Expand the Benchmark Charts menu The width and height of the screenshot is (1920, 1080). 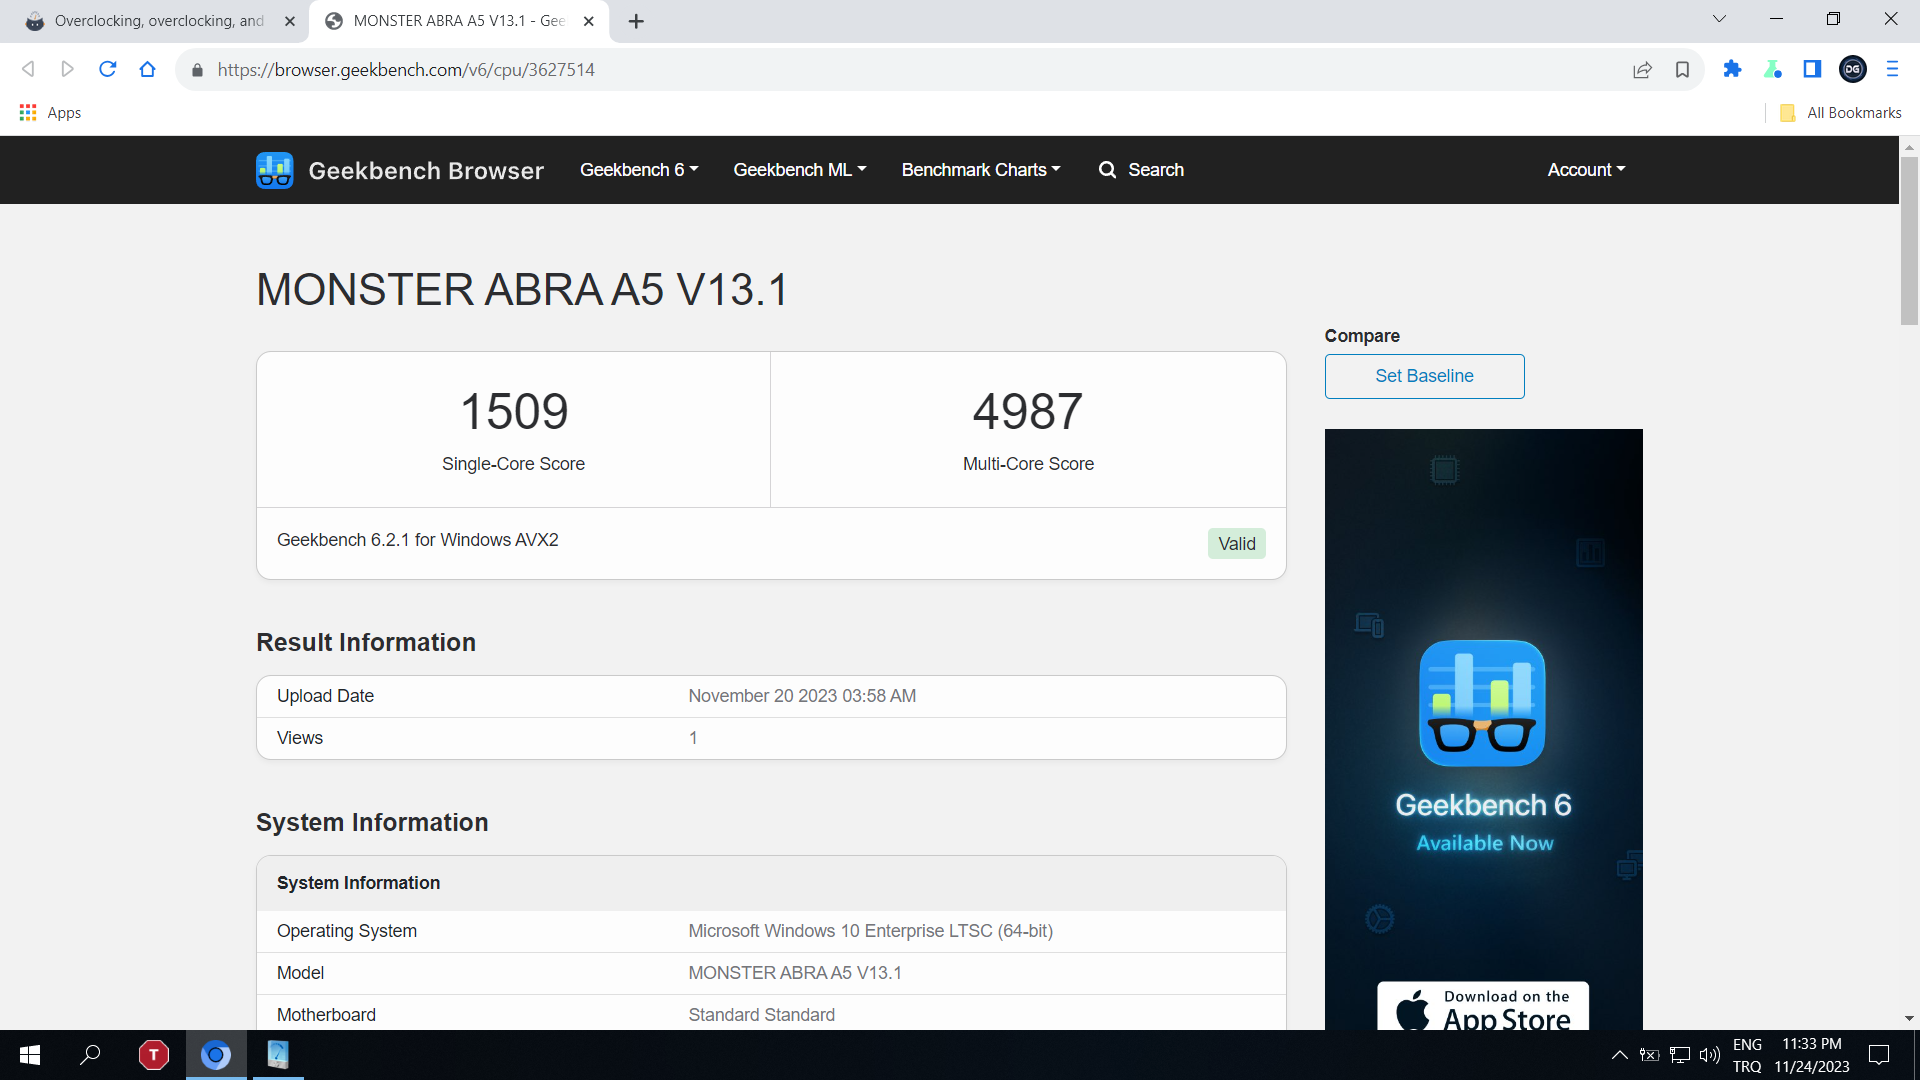[x=981, y=170]
